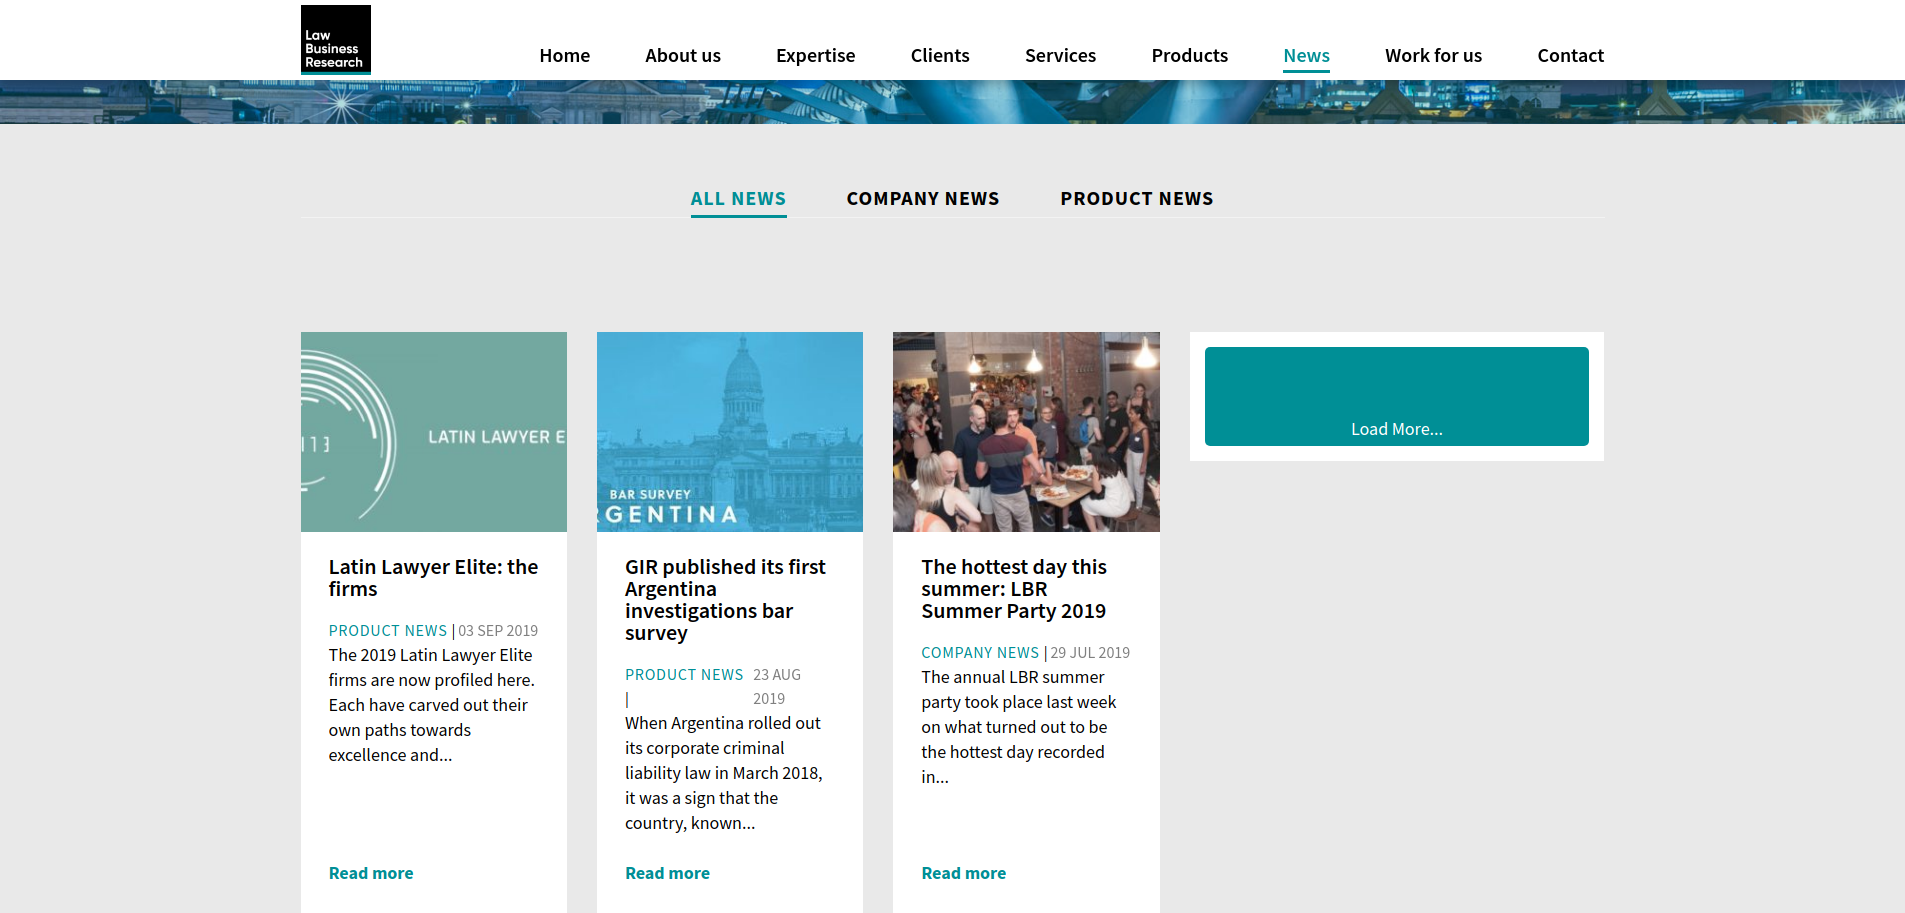The image size is (1905, 913).
Task: Open the Latin Lawyer Elite thumbnail image
Action: 434,432
